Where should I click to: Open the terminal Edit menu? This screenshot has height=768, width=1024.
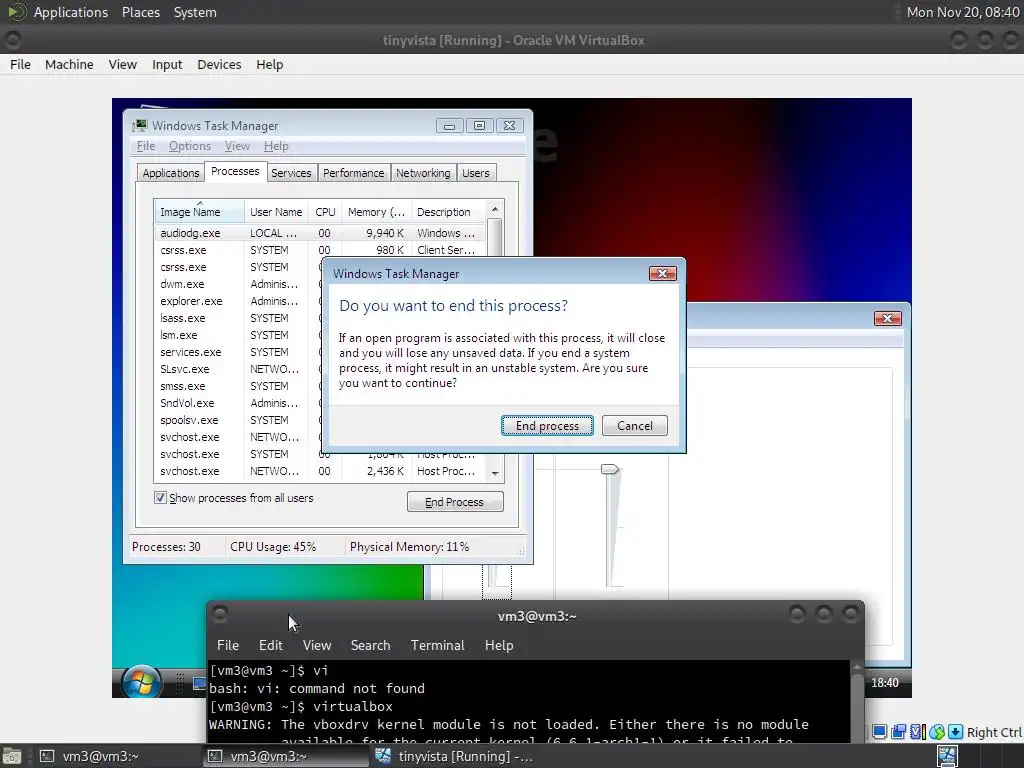point(270,645)
